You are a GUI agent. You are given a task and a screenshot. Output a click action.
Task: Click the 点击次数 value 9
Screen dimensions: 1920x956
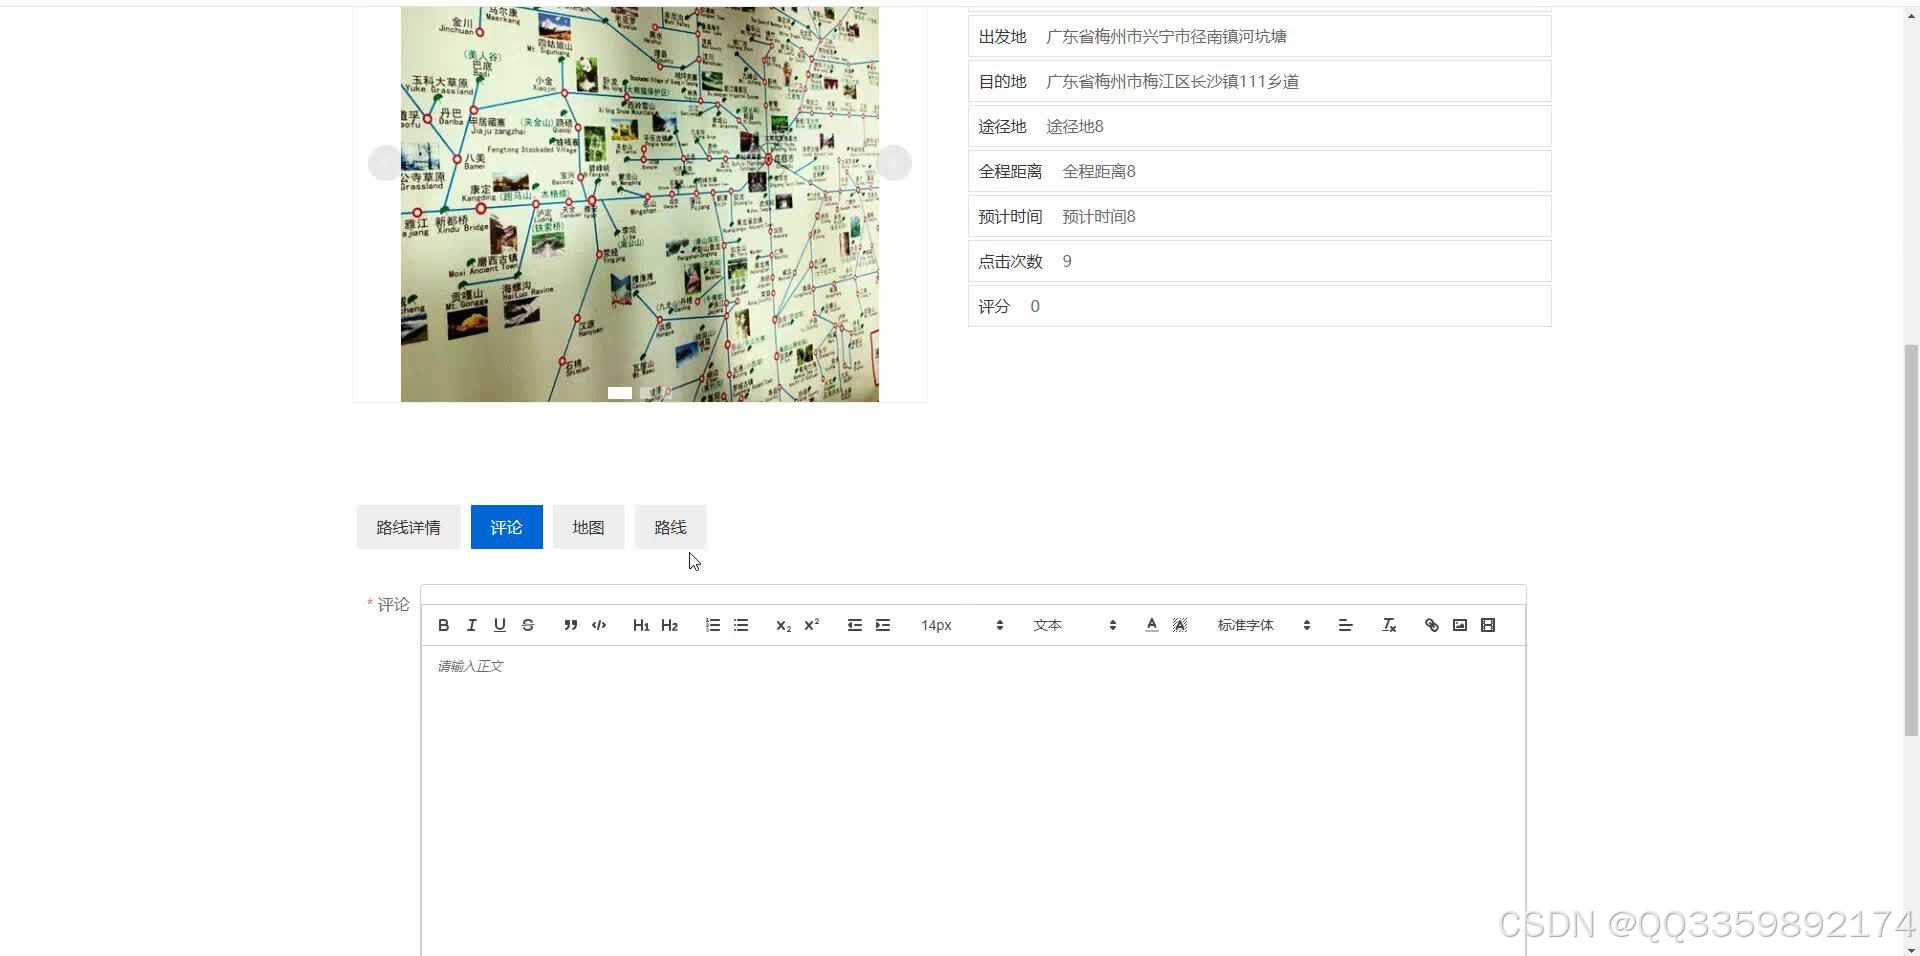click(1067, 261)
